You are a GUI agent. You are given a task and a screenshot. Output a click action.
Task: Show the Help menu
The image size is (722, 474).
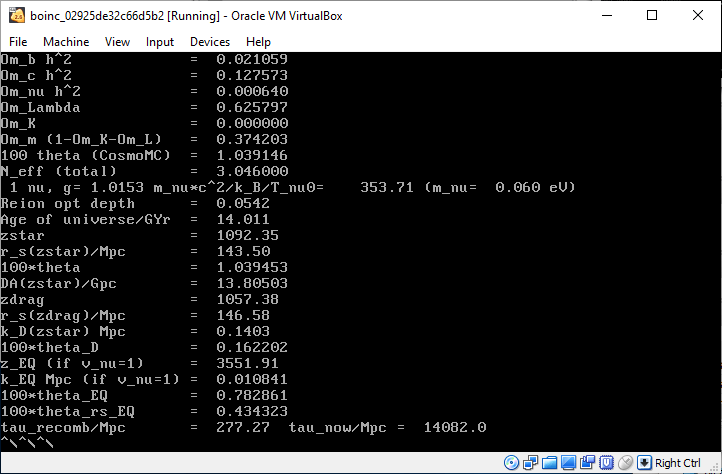click(258, 42)
